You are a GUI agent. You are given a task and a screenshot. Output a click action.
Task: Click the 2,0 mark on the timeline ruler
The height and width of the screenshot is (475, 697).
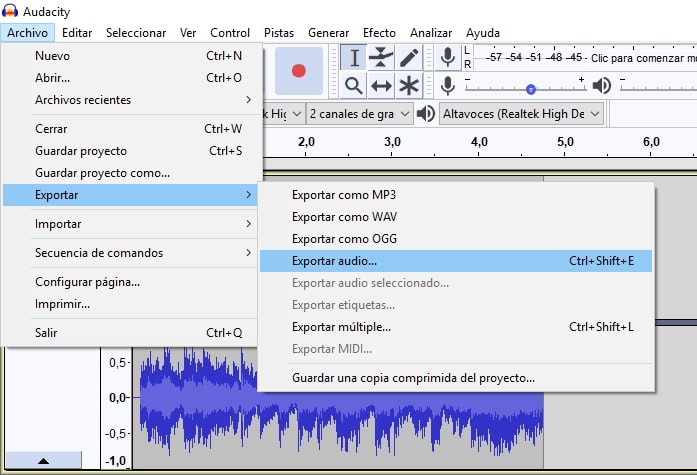coord(306,142)
